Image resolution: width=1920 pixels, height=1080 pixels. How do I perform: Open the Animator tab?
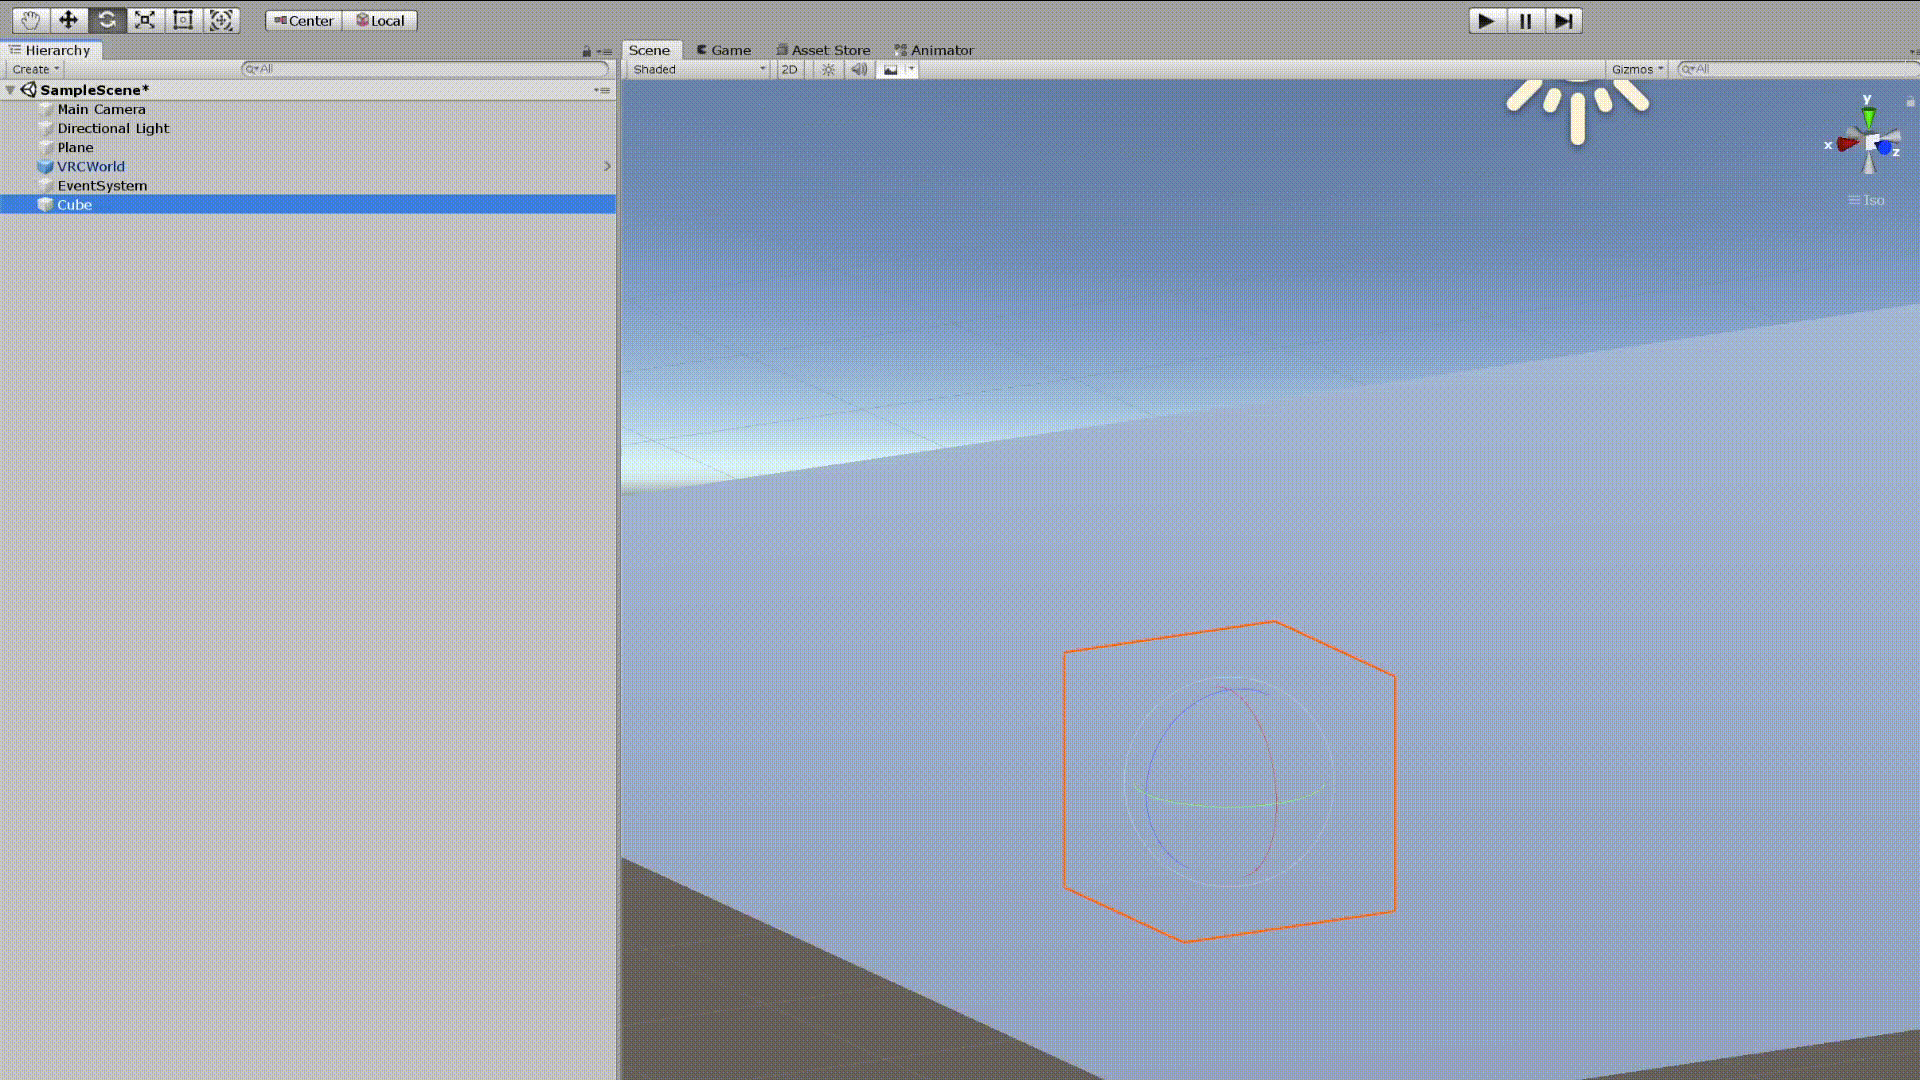(934, 50)
